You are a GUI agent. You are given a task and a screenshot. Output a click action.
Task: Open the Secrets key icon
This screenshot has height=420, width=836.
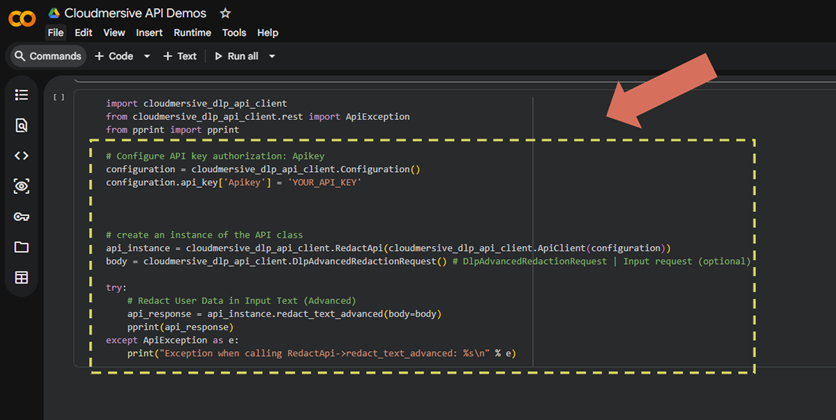(x=21, y=216)
